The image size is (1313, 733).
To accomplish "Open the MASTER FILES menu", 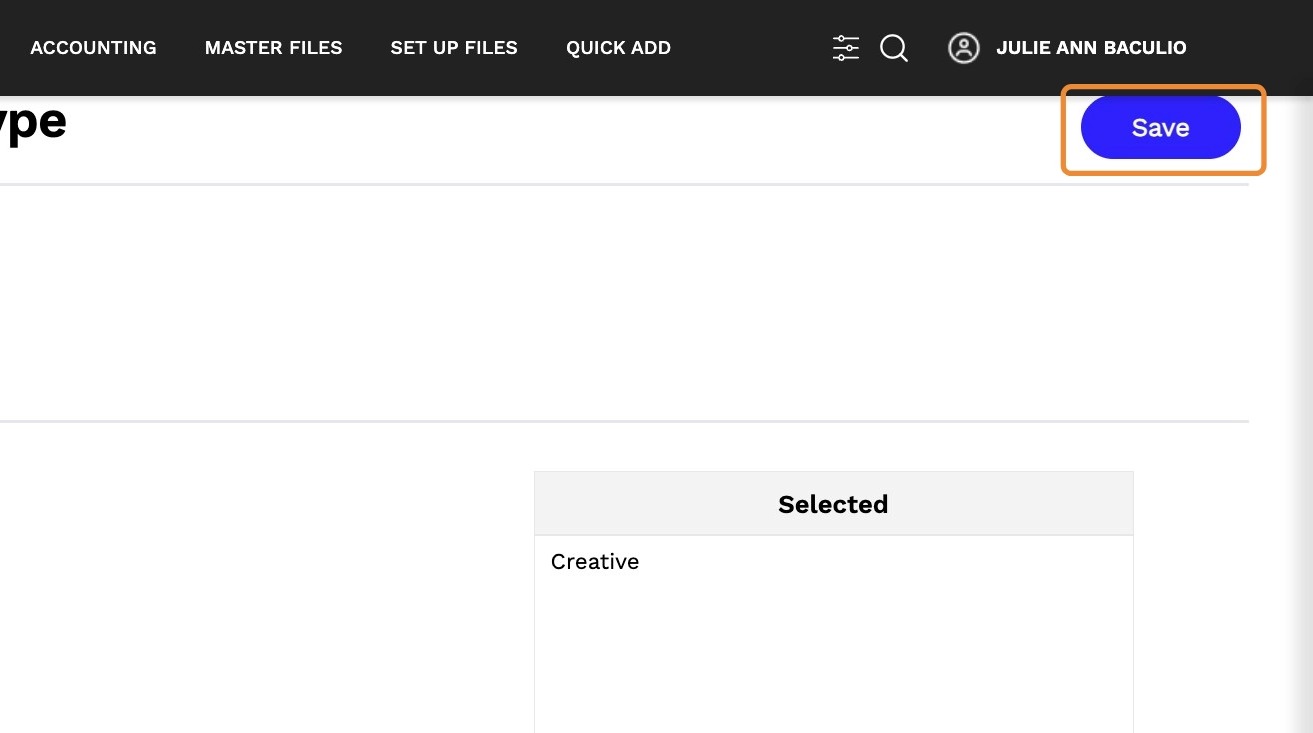I will click(x=273, y=48).
